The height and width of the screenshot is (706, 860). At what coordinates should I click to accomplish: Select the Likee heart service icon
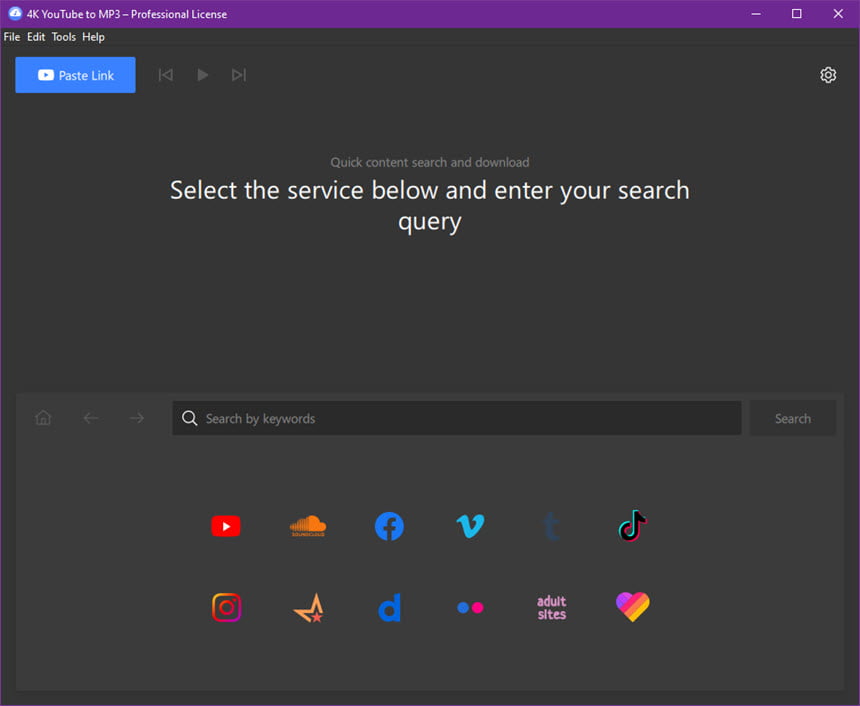633,607
